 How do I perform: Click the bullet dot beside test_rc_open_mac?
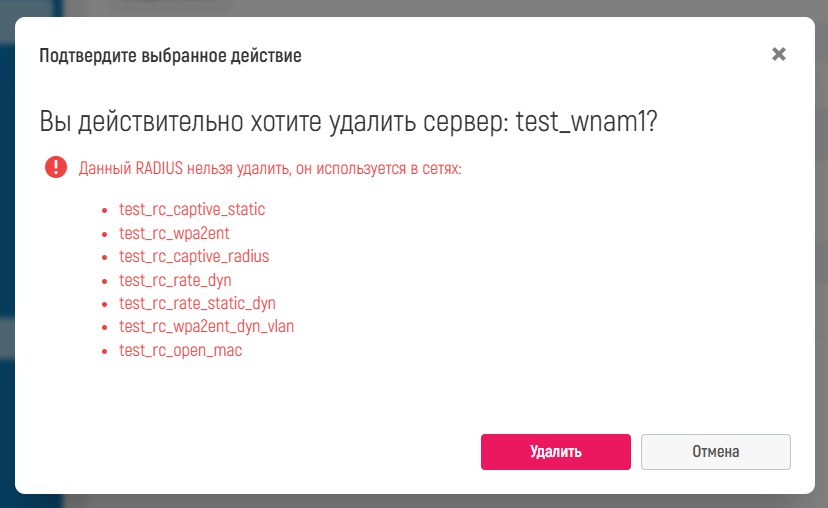(x=104, y=351)
